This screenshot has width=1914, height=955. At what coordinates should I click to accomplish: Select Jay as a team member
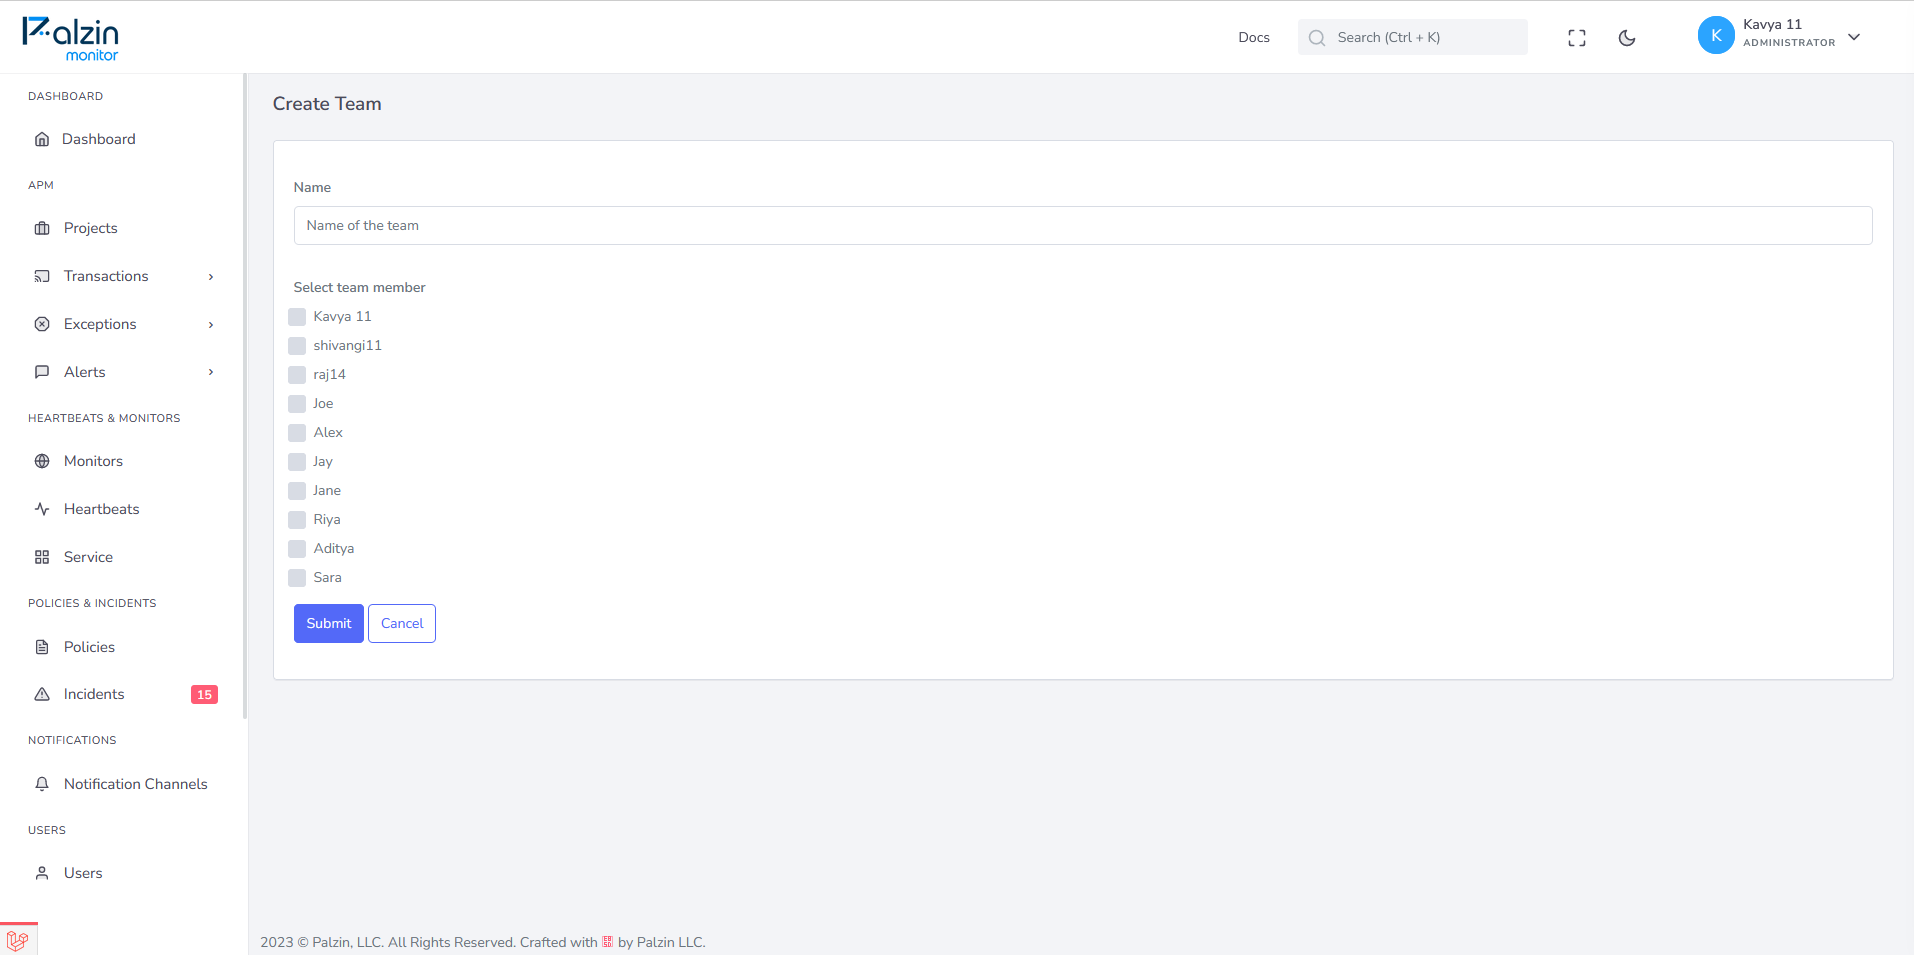tap(297, 462)
